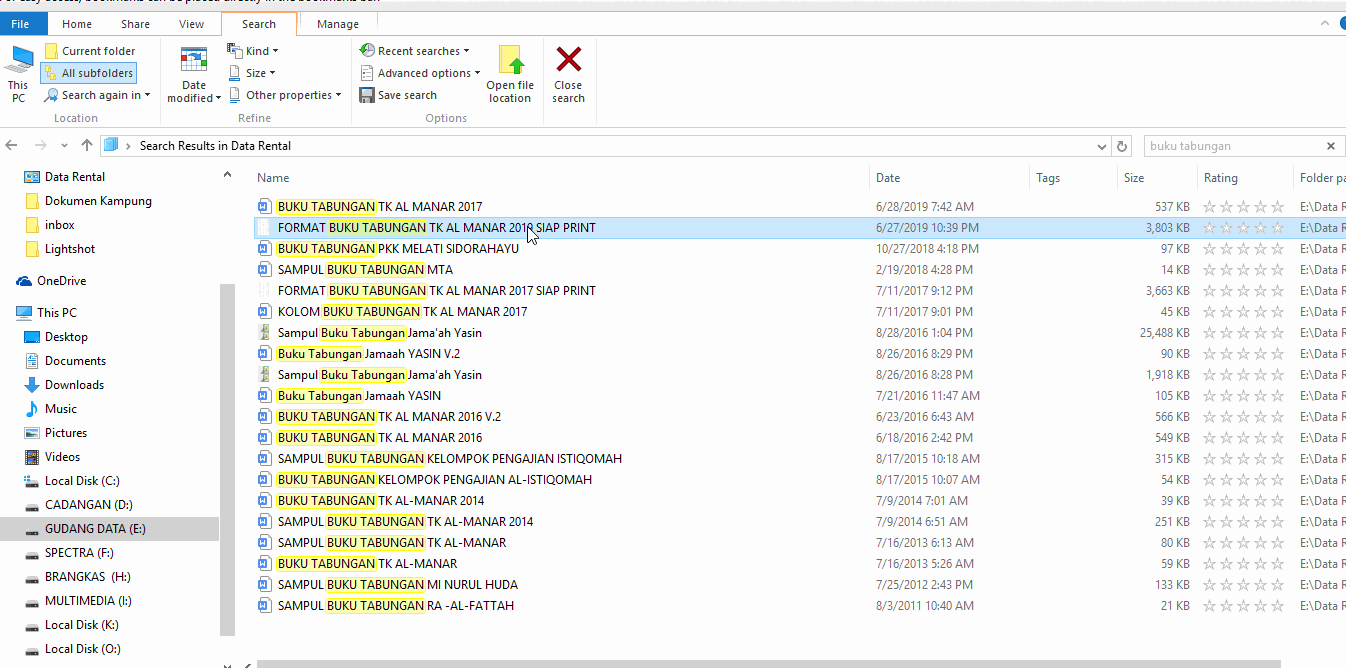Open the Kind filter dropdown
The height and width of the screenshot is (668, 1346).
coord(253,51)
